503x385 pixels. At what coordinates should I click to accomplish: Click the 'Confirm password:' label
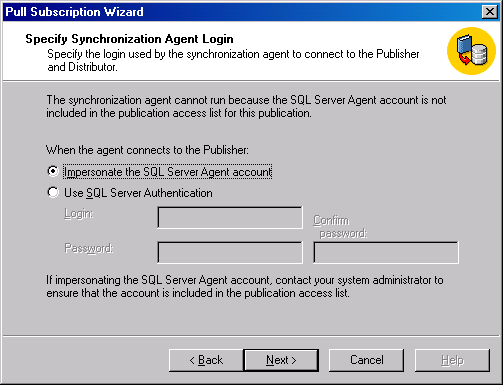pos(340,227)
